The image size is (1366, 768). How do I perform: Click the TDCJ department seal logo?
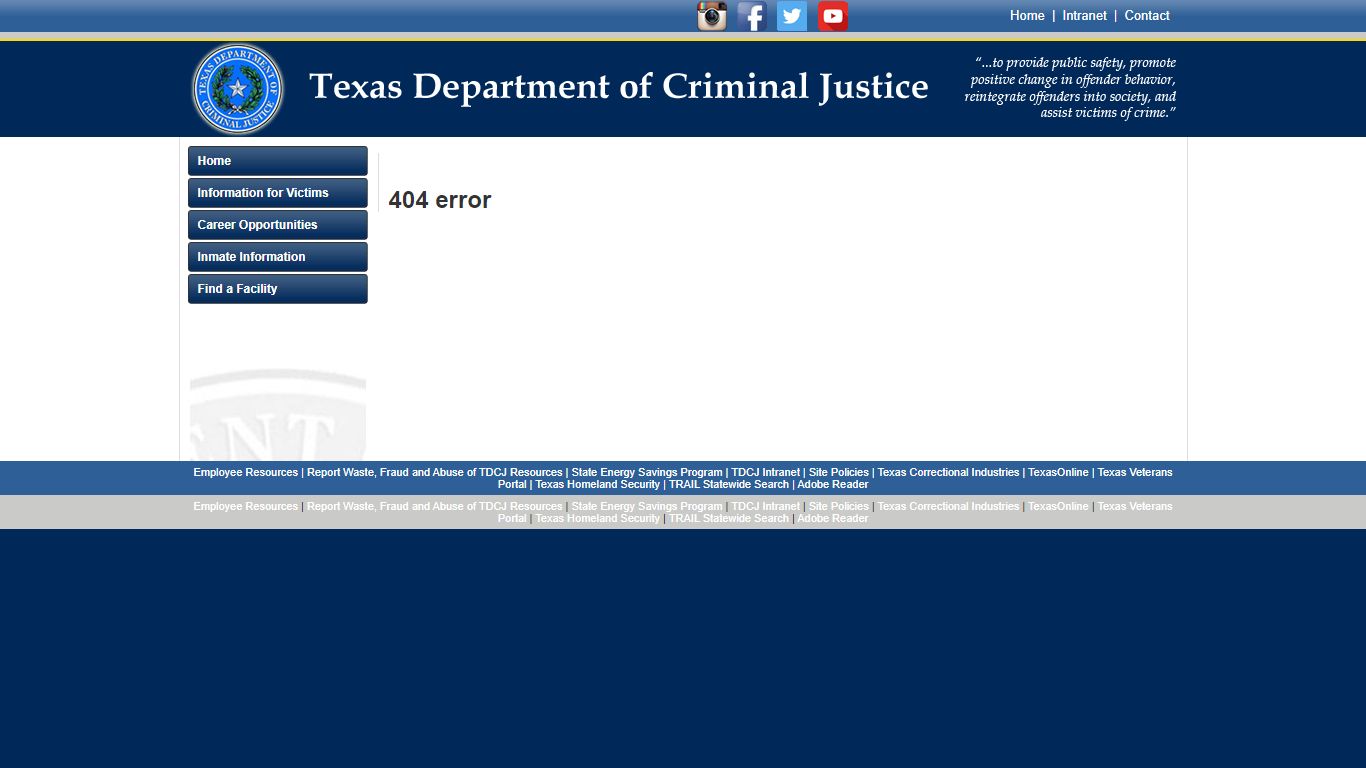(x=237, y=88)
